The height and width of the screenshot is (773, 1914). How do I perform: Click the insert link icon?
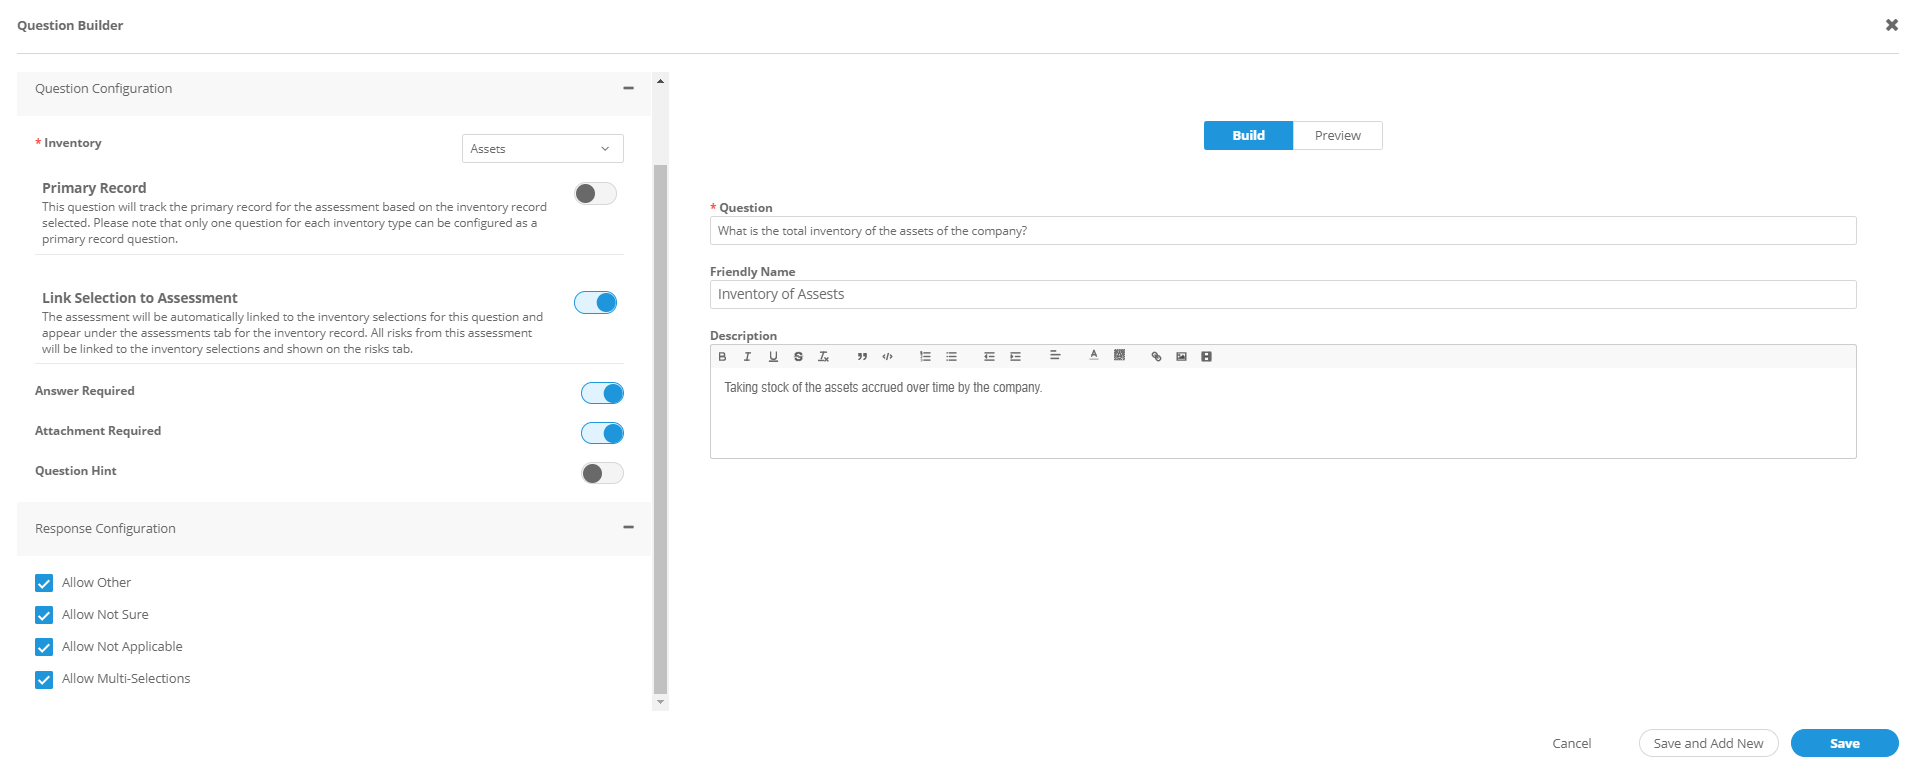(1156, 357)
